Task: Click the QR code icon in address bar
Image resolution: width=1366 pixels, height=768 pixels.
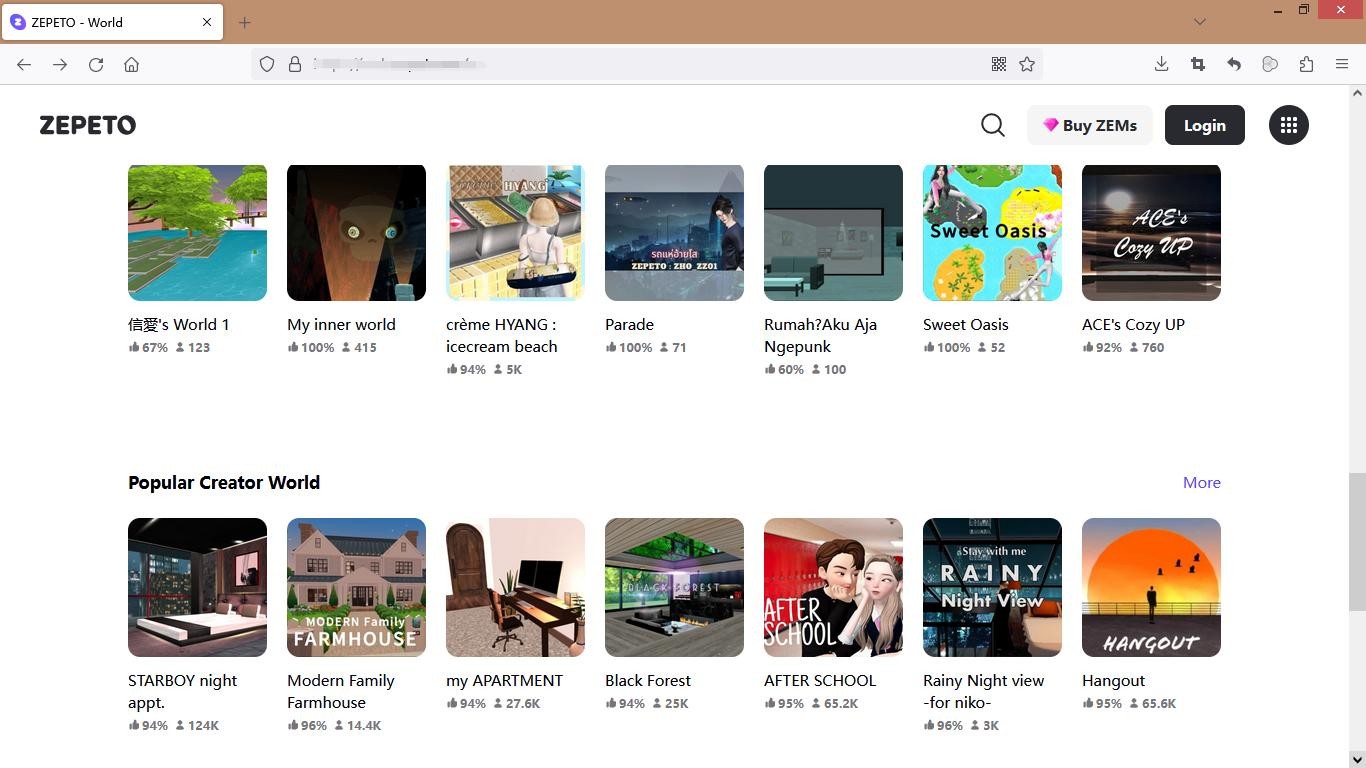Action: click(x=998, y=64)
